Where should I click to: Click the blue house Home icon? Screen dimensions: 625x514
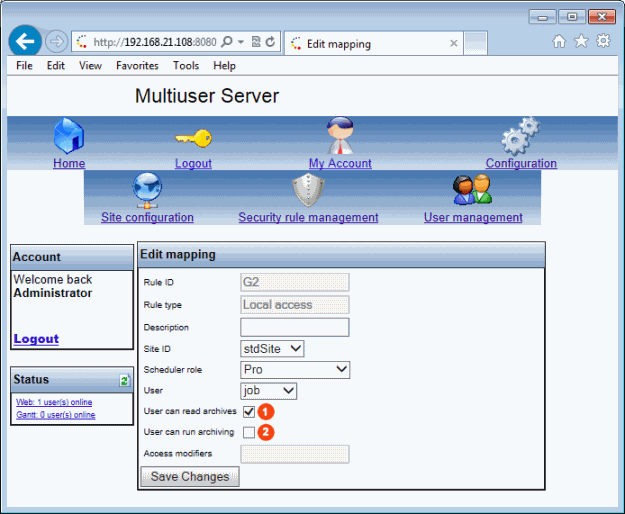(69, 135)
